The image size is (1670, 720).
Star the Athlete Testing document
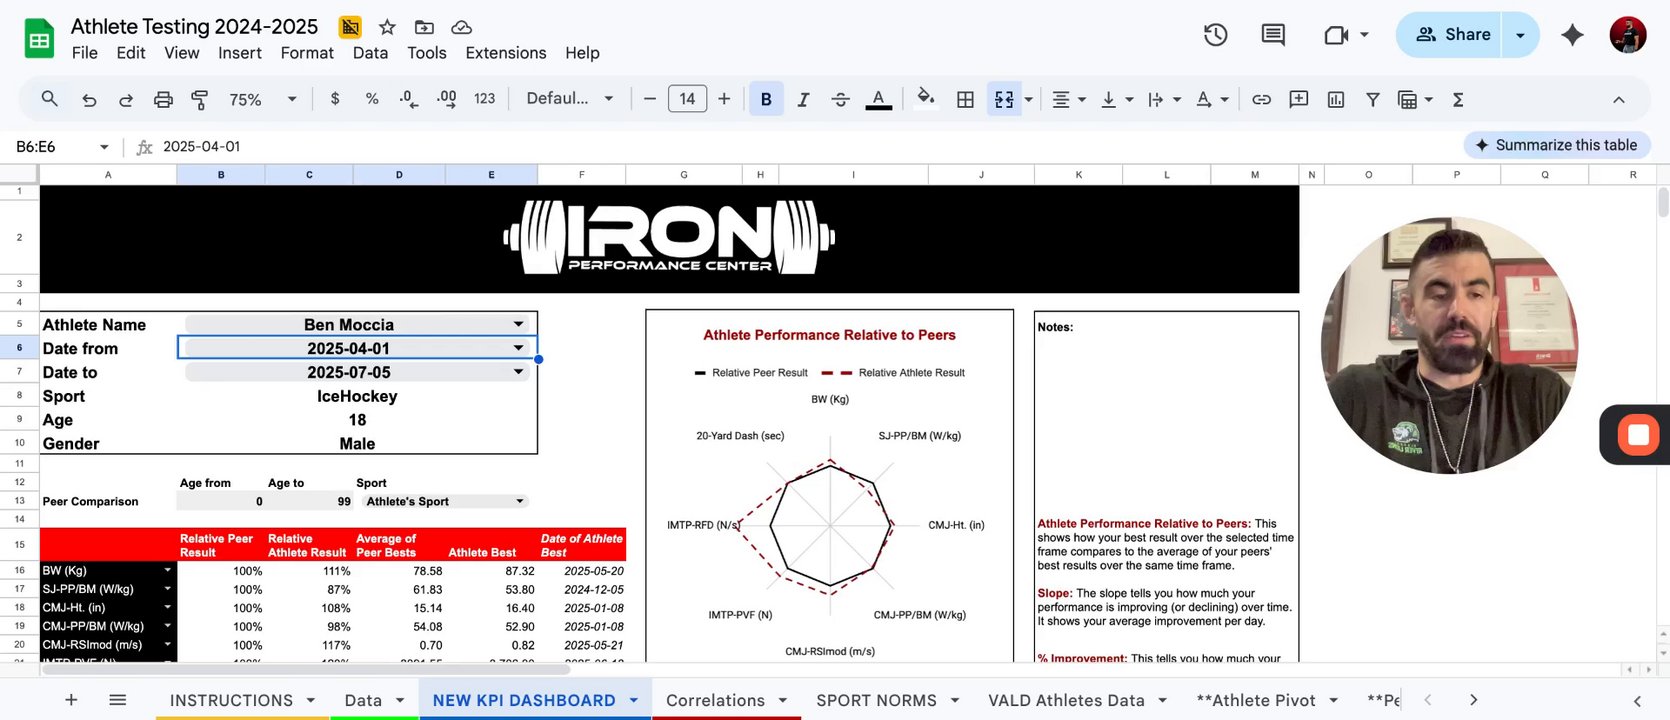click(387, 27)
